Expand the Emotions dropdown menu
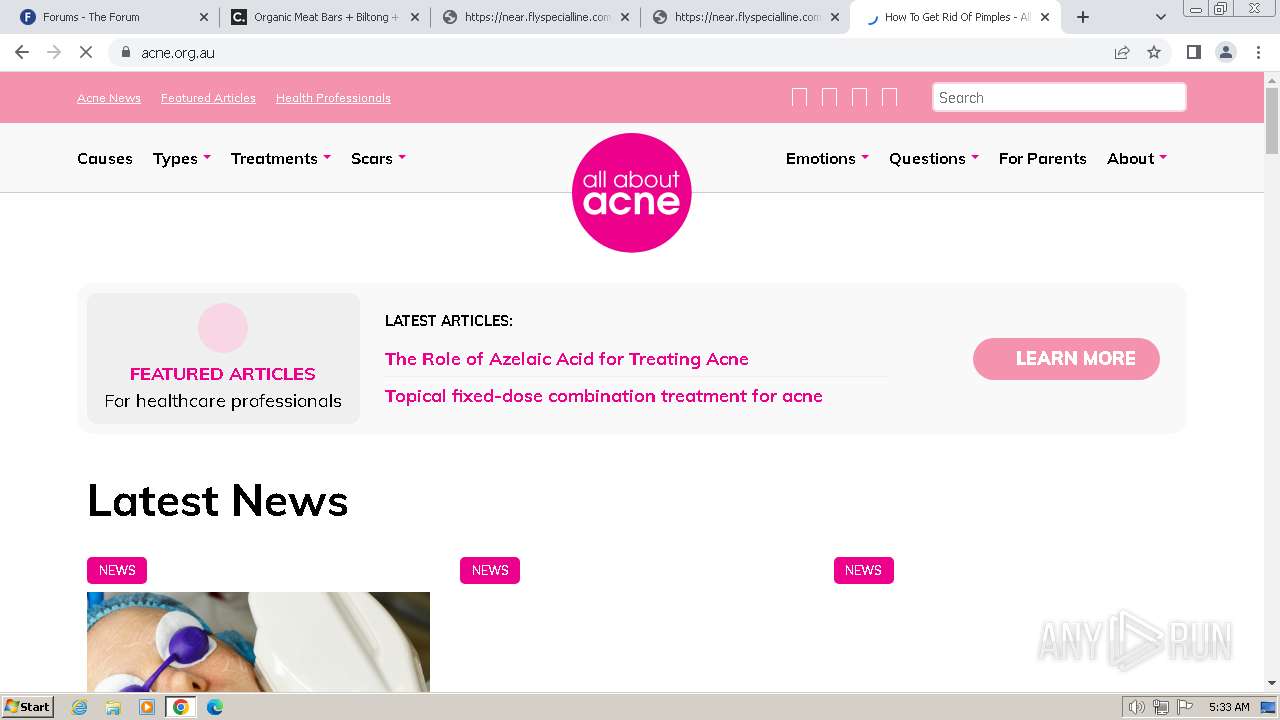The height and width of the screenshot is (720, 1280). coord(827,158)
